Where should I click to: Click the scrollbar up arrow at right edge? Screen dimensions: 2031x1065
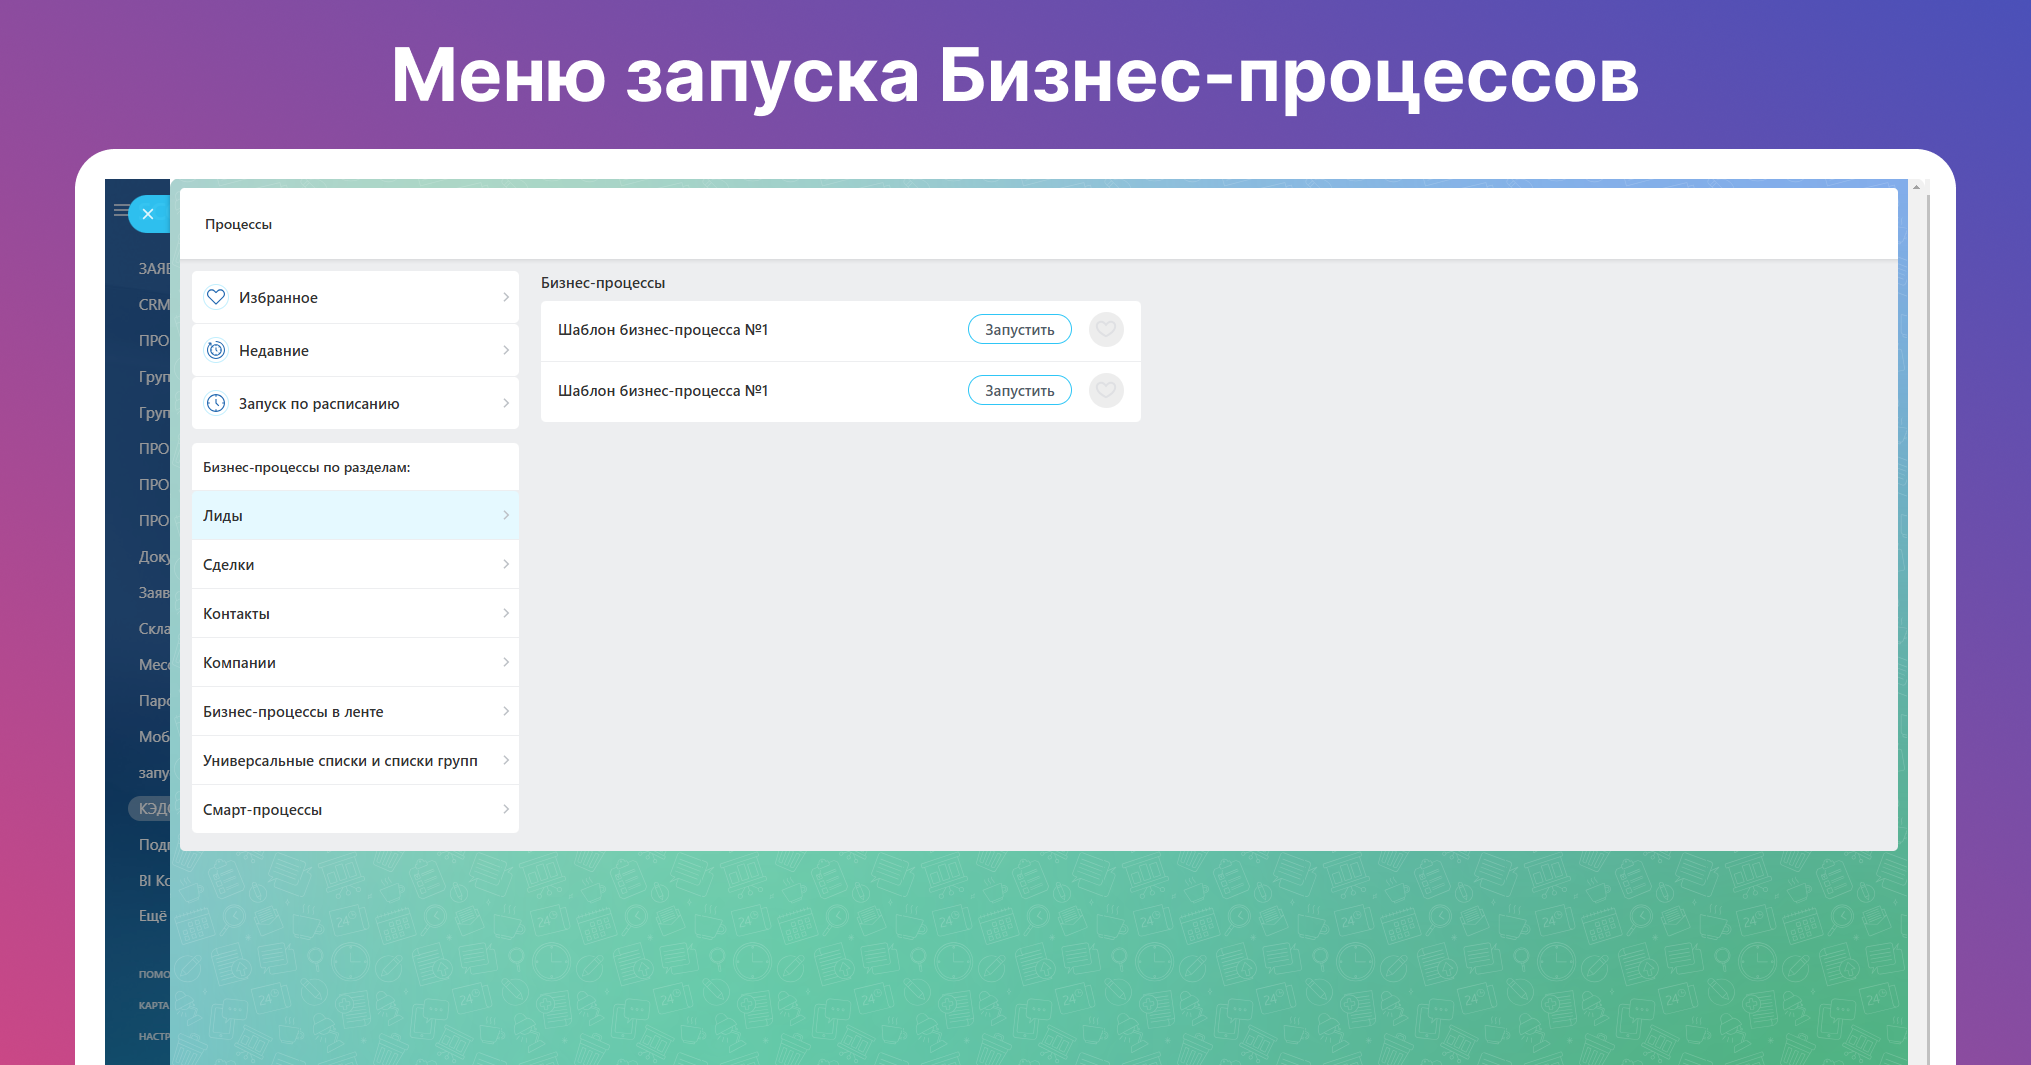click(x=1916, y=187)
